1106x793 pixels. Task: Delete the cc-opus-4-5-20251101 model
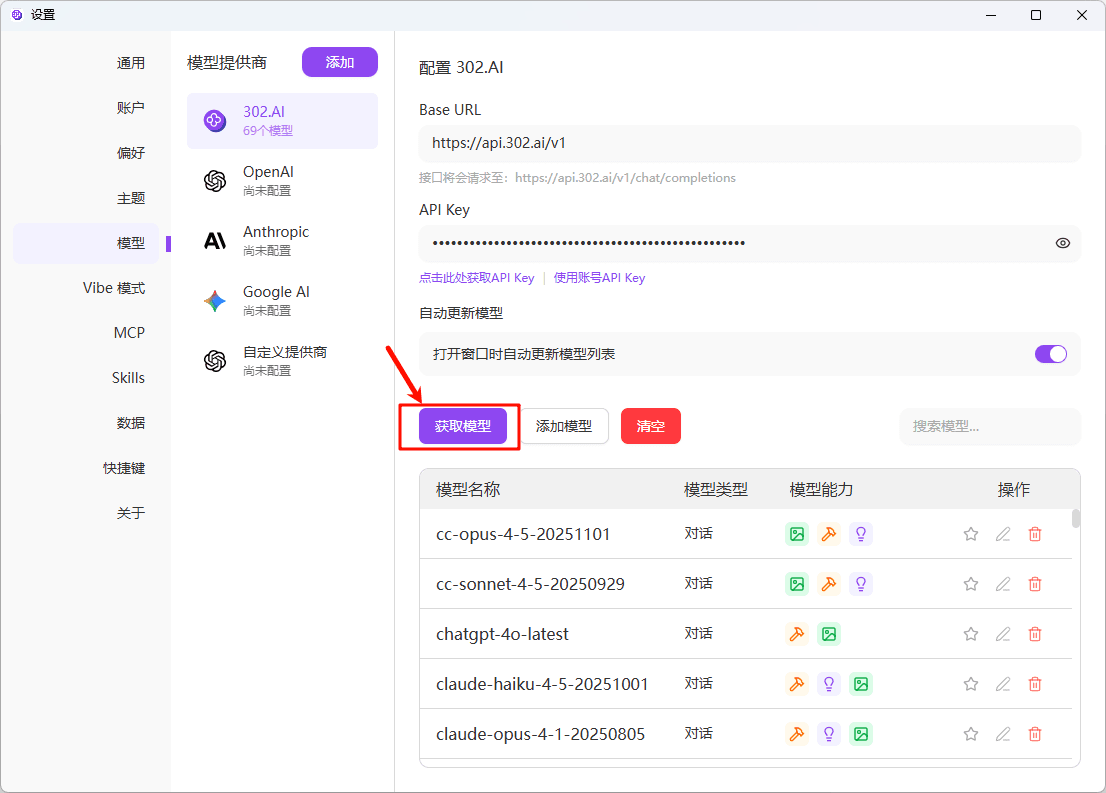point(1035,534)
